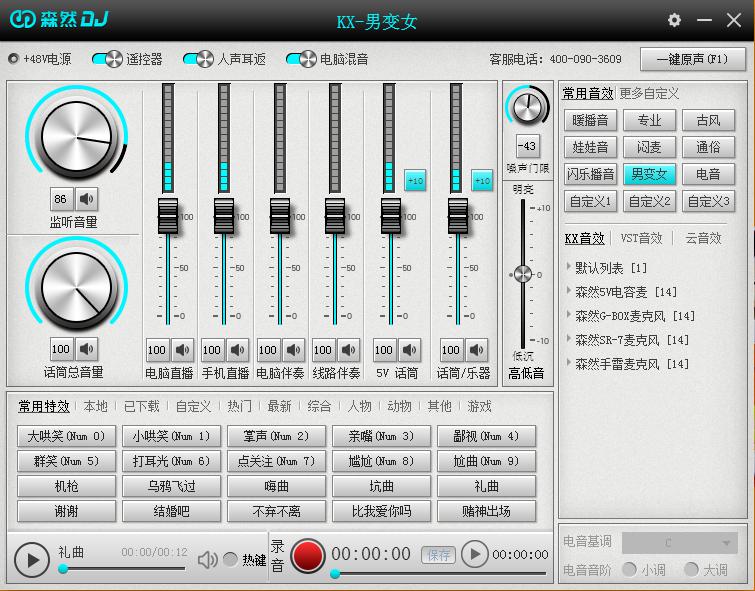Play the 赌神出场 effect
The height and width of the screenshot is (591, 755).
coord(486,511)
